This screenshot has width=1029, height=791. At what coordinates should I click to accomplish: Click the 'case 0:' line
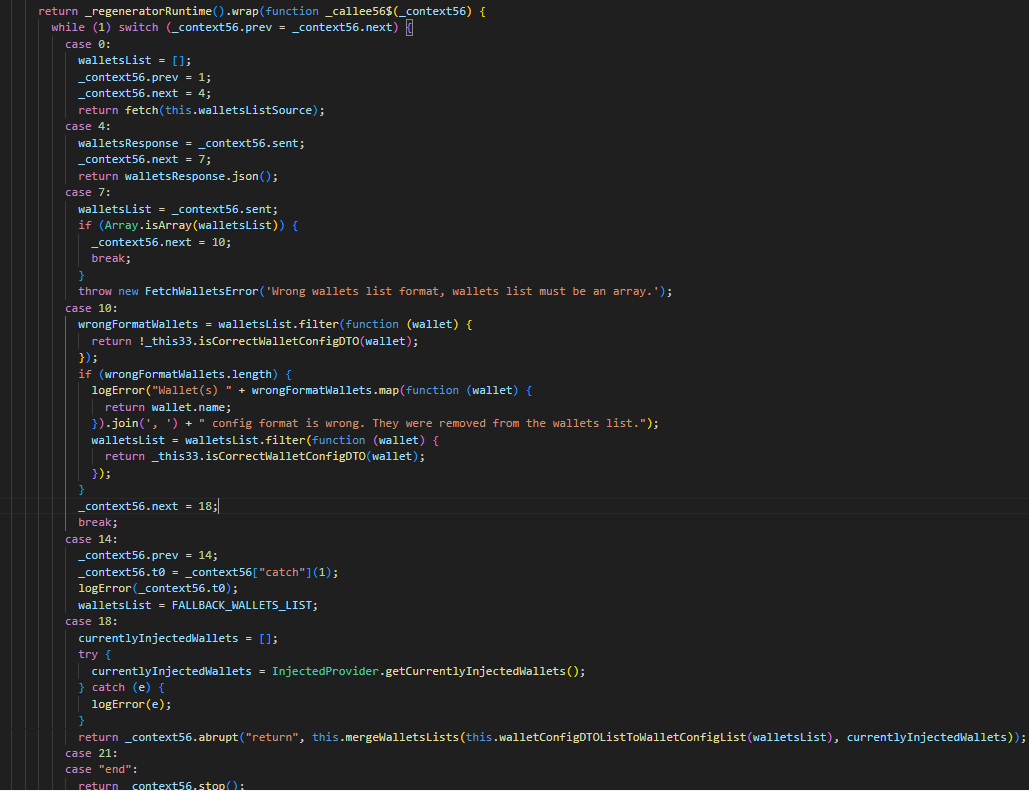click(88, 44)
